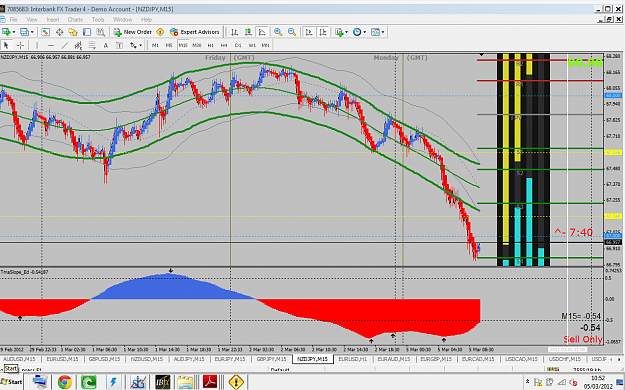The width and height of the screenshot is (625, 390).
Task: Open MetaEditor yellow diamond icon
Action: (160, 32)
